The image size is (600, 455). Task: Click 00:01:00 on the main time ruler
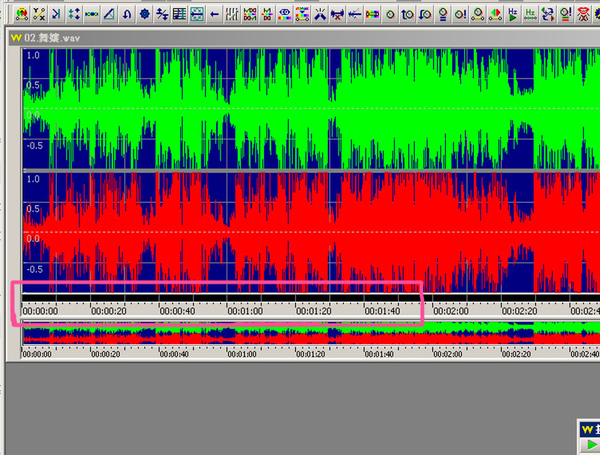[x=244, y=311]
